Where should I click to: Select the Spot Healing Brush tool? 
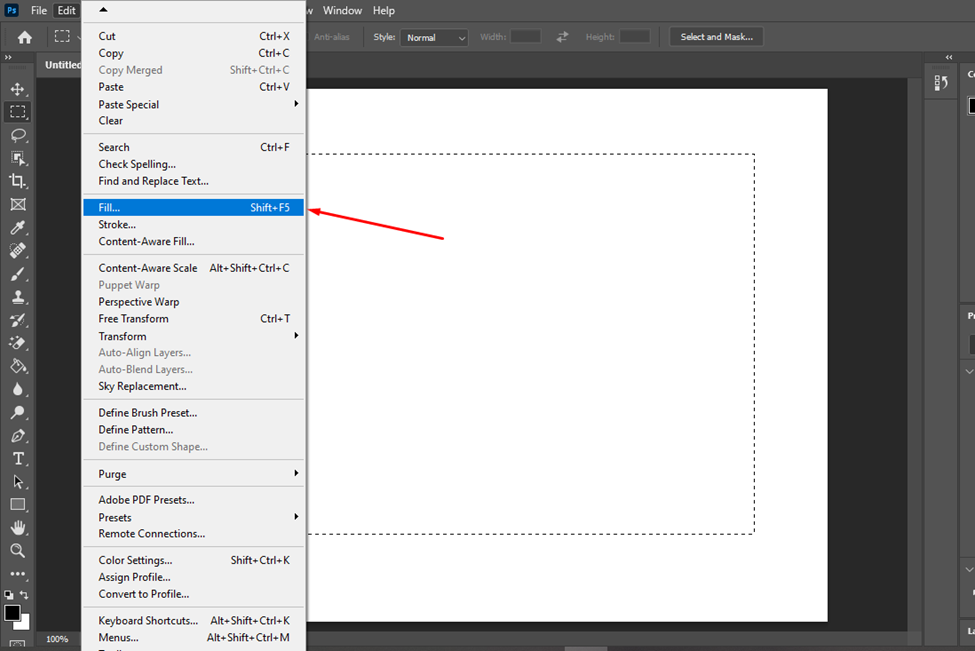tap(17, 251)
